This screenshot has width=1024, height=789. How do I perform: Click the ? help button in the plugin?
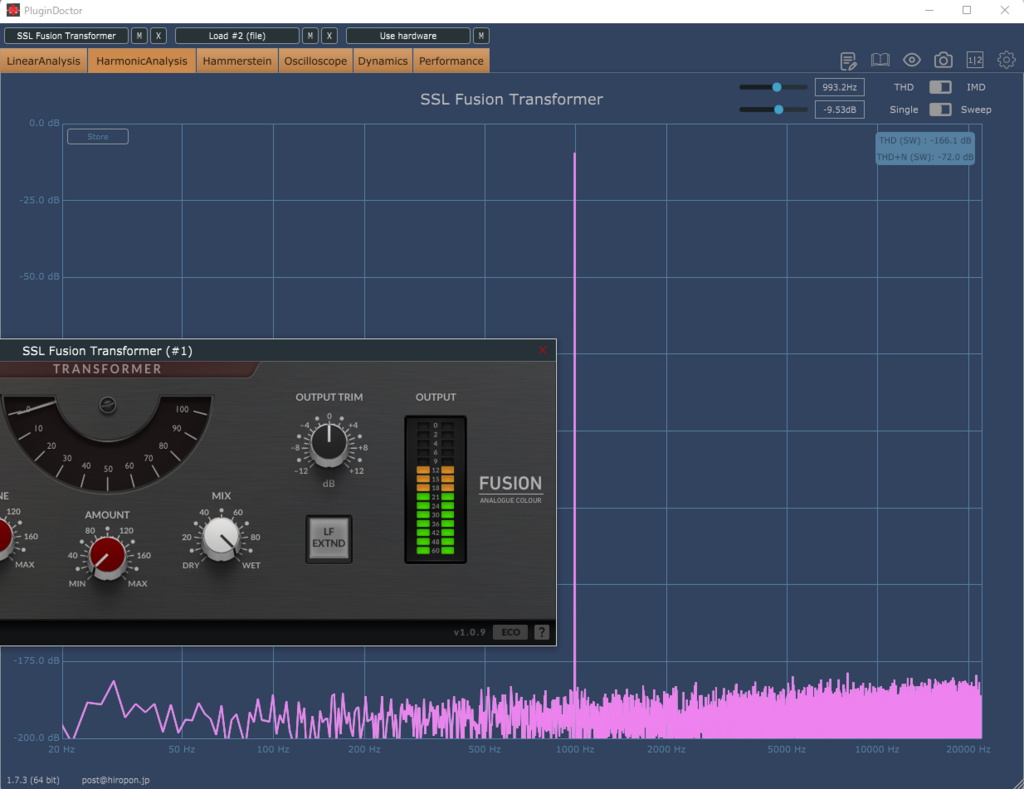541,632
